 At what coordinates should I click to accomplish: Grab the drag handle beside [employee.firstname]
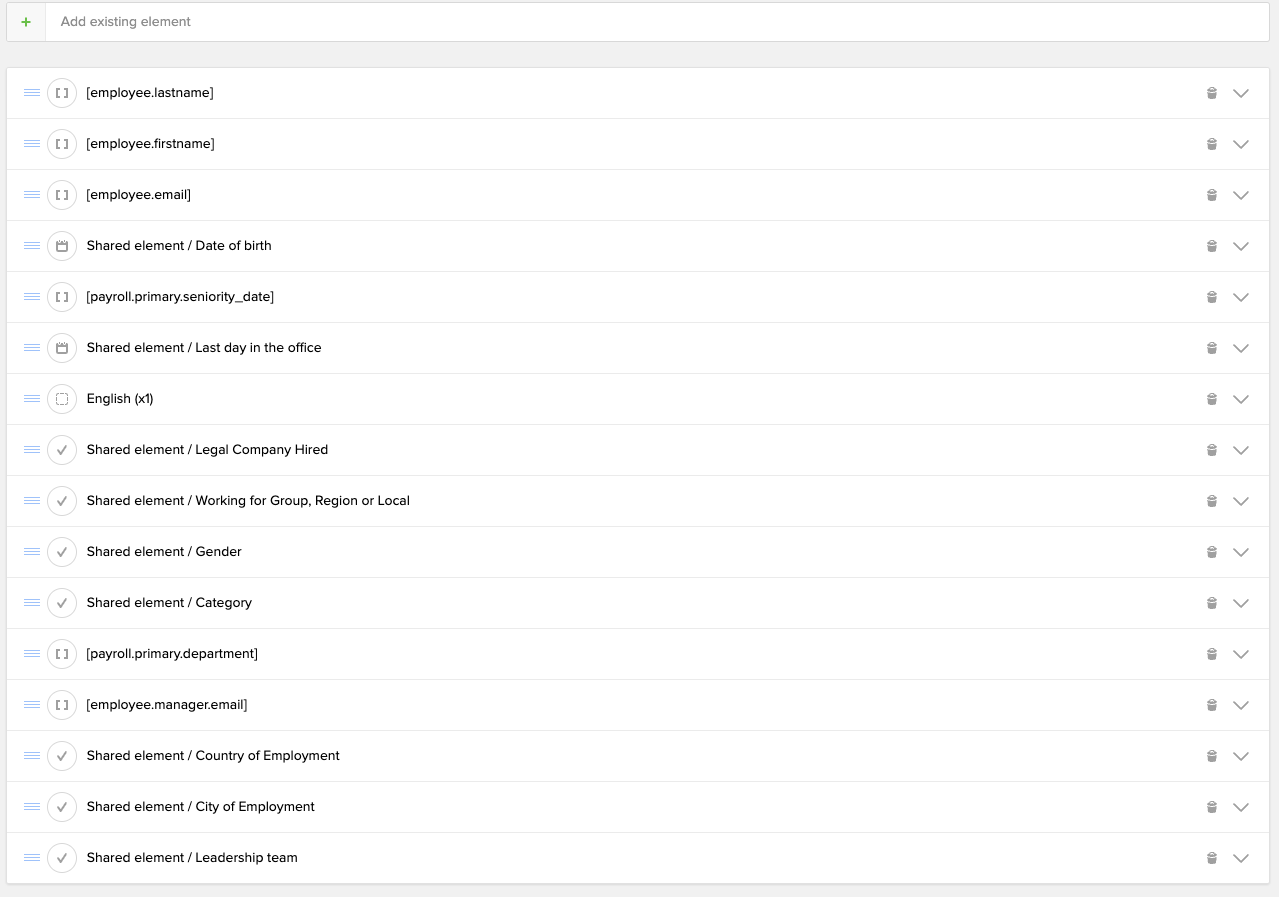31,143
